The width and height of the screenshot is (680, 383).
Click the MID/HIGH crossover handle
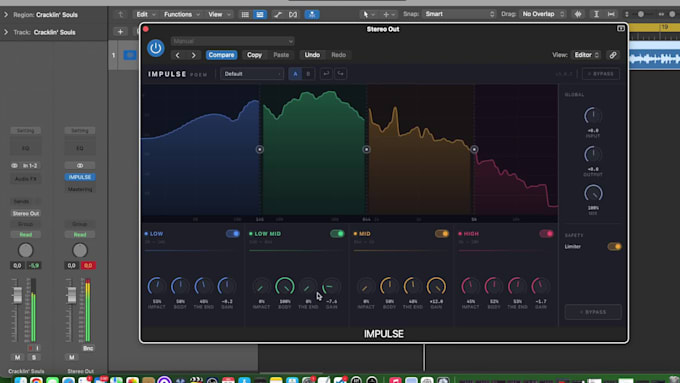click(x=474, y=149)
